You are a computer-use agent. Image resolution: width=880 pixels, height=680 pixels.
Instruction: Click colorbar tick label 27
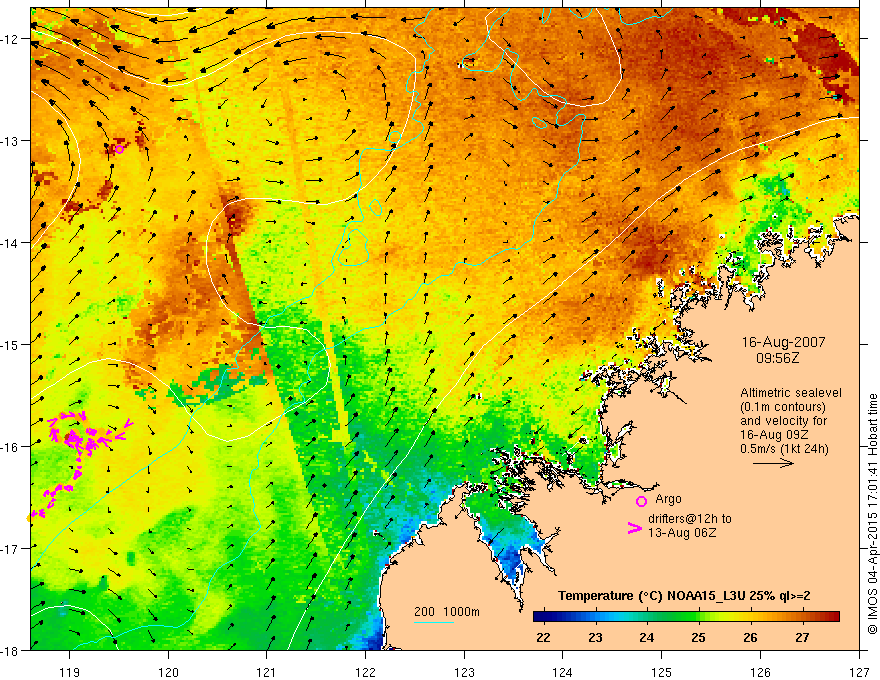(802, 637)
